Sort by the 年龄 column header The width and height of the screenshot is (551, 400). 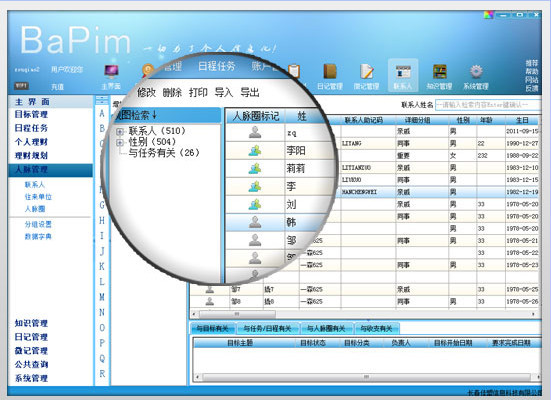point(486,120)
